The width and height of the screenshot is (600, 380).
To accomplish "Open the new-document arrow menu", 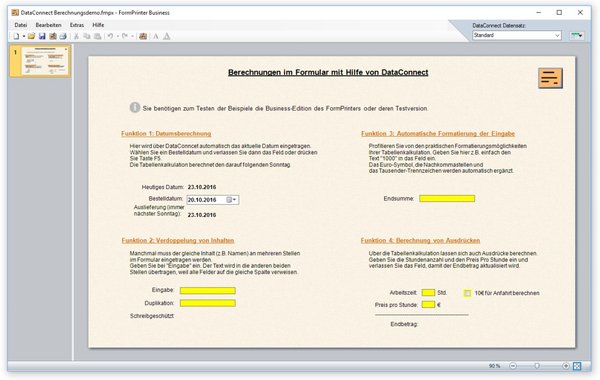I will tap(24, 36).
